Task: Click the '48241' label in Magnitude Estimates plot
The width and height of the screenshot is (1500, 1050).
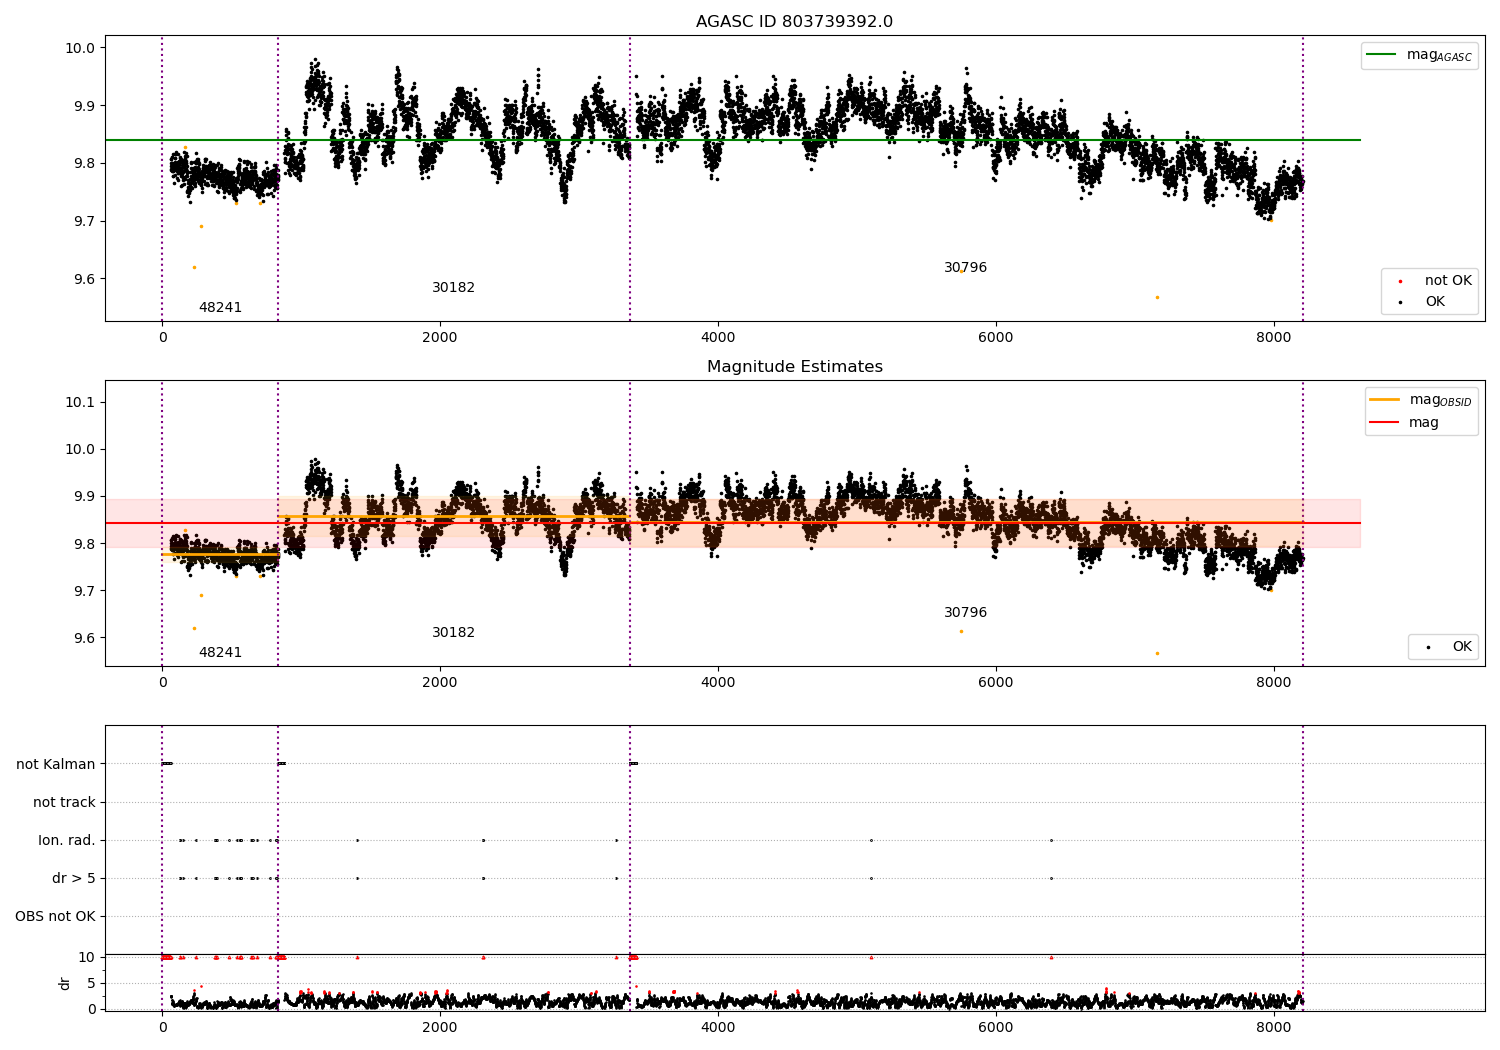Action: 220,653
